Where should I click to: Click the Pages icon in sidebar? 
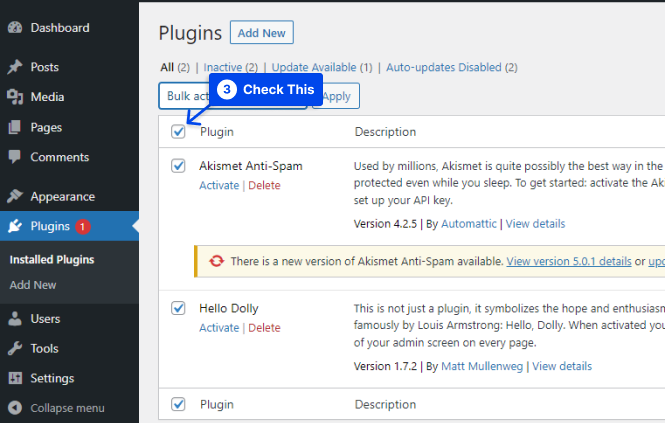(x=15, y=127)
